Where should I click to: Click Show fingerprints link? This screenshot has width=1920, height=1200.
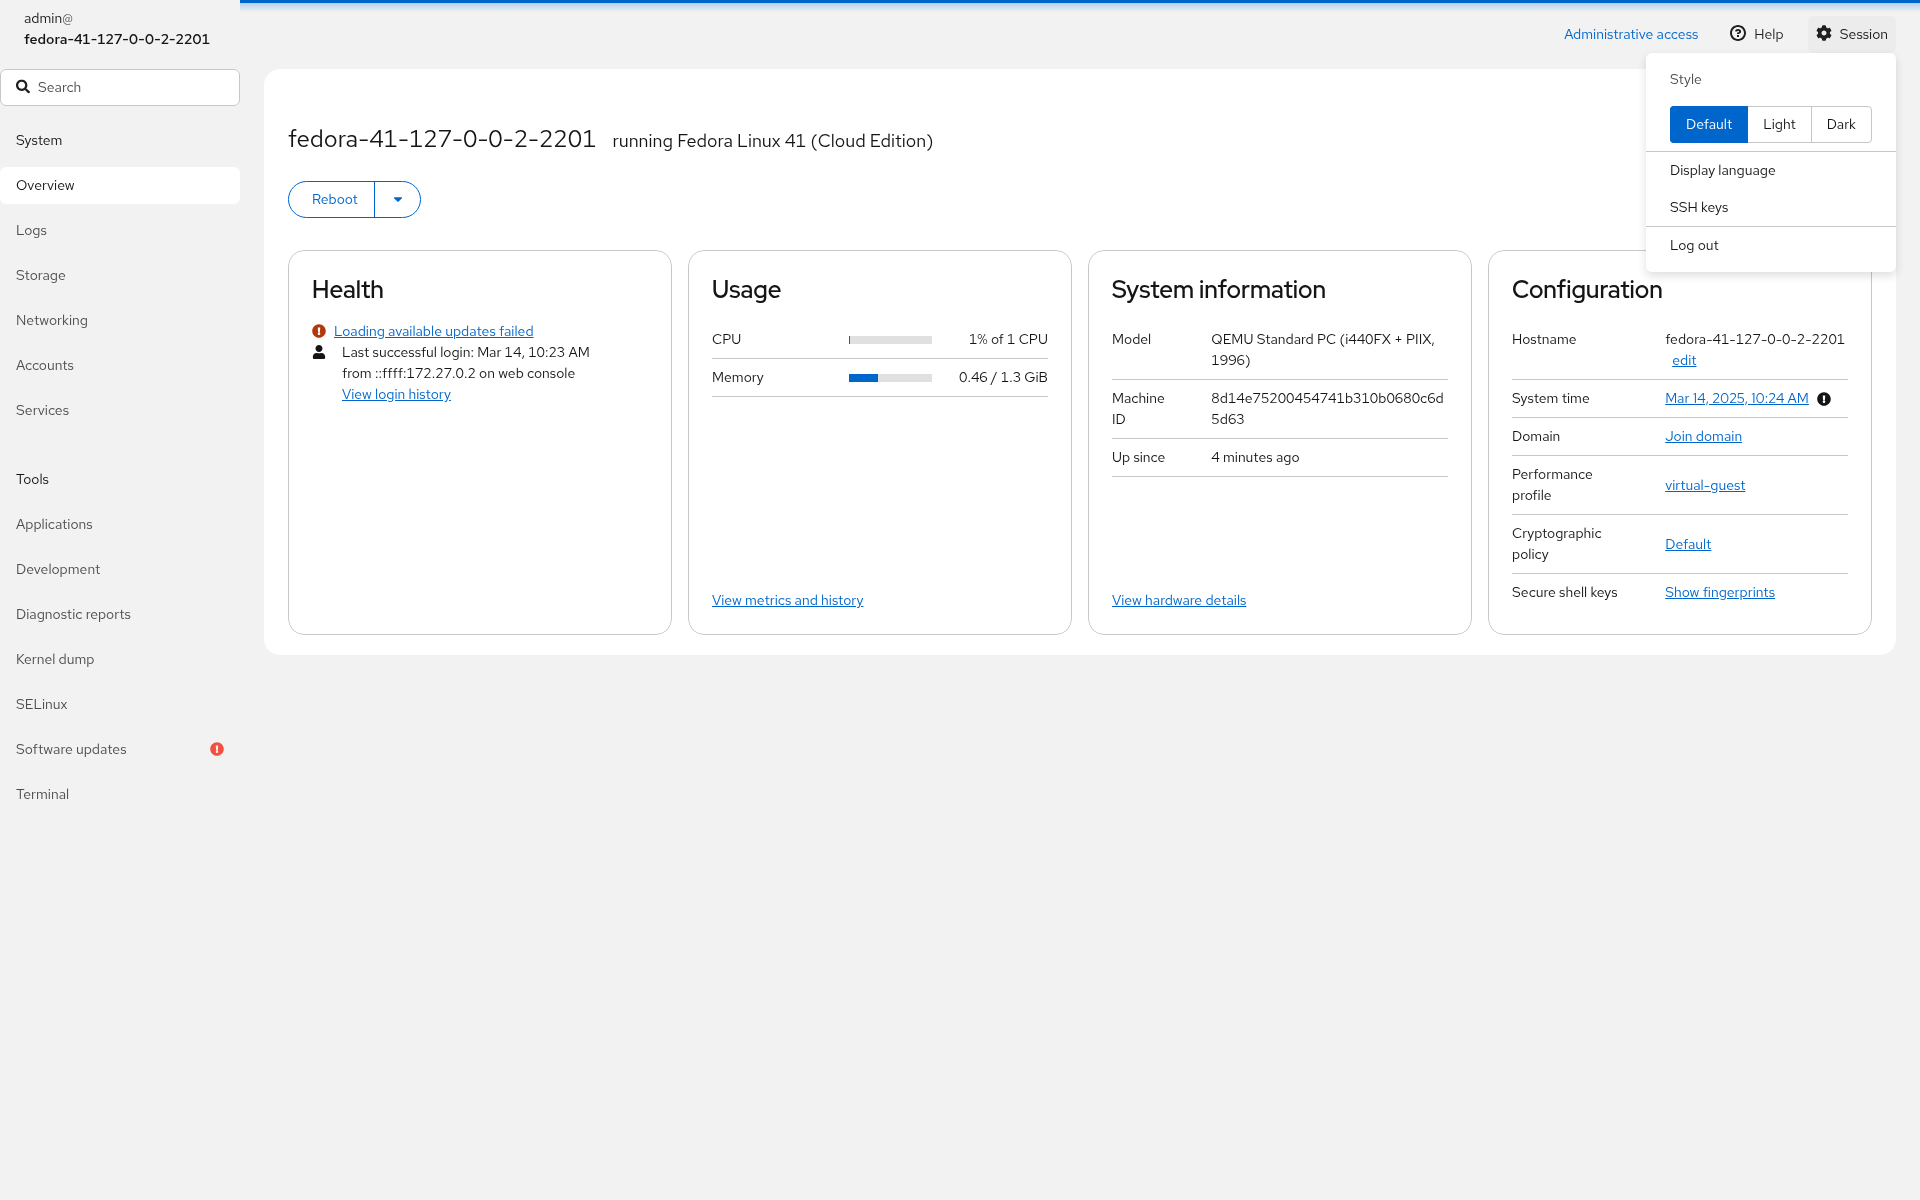(x=1720, y=592)
